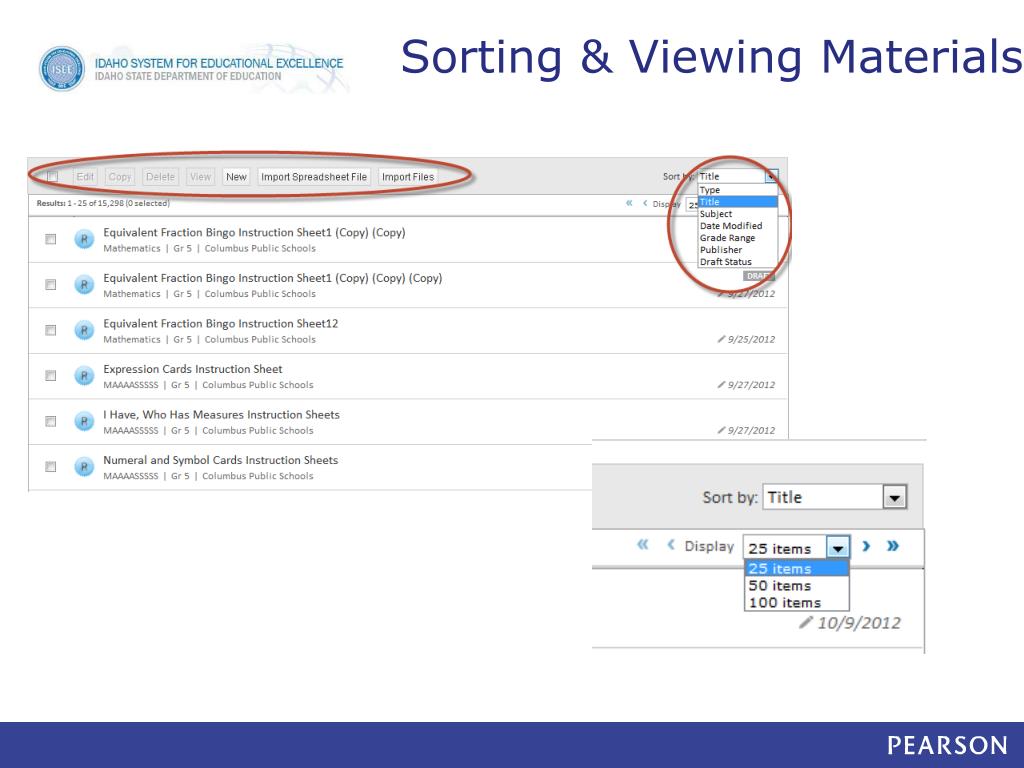The image size is (1024, 768).
Task: Select 50 items display option
Action: pyautogui.click(x=796, y=586)
